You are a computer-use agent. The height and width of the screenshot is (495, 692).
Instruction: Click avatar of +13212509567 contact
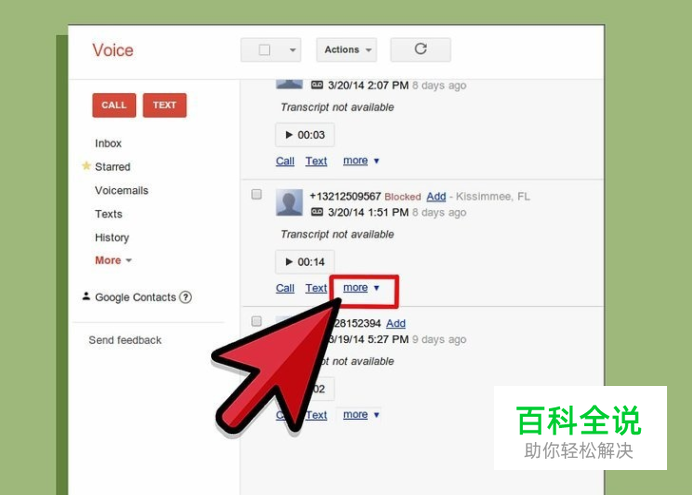pyautogui.click(x=289, y=202)
